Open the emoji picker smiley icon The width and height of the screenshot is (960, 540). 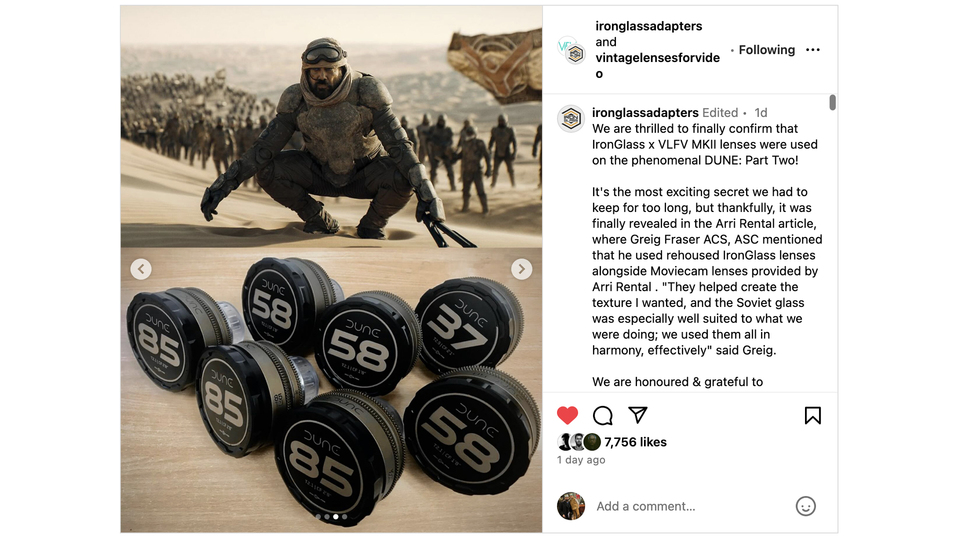point(805,506)
